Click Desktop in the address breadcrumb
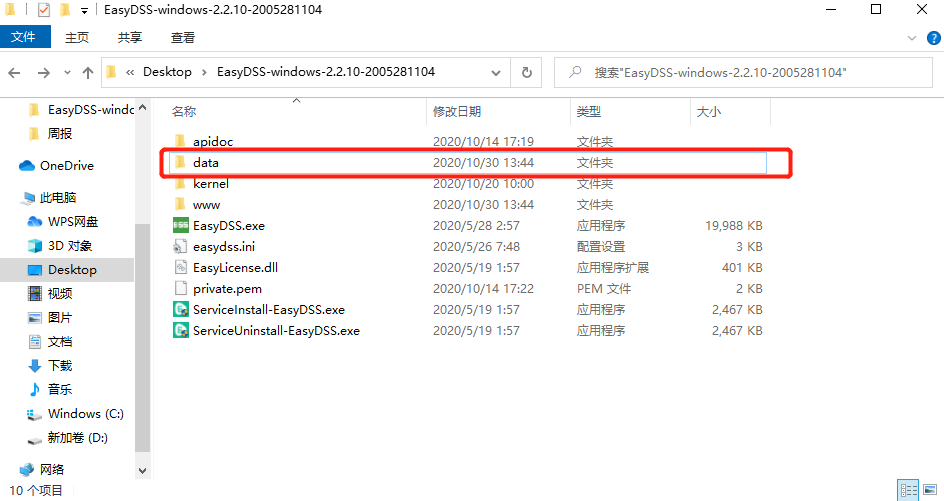This screenshot has height=501, width=944. [x=167, y=72]
